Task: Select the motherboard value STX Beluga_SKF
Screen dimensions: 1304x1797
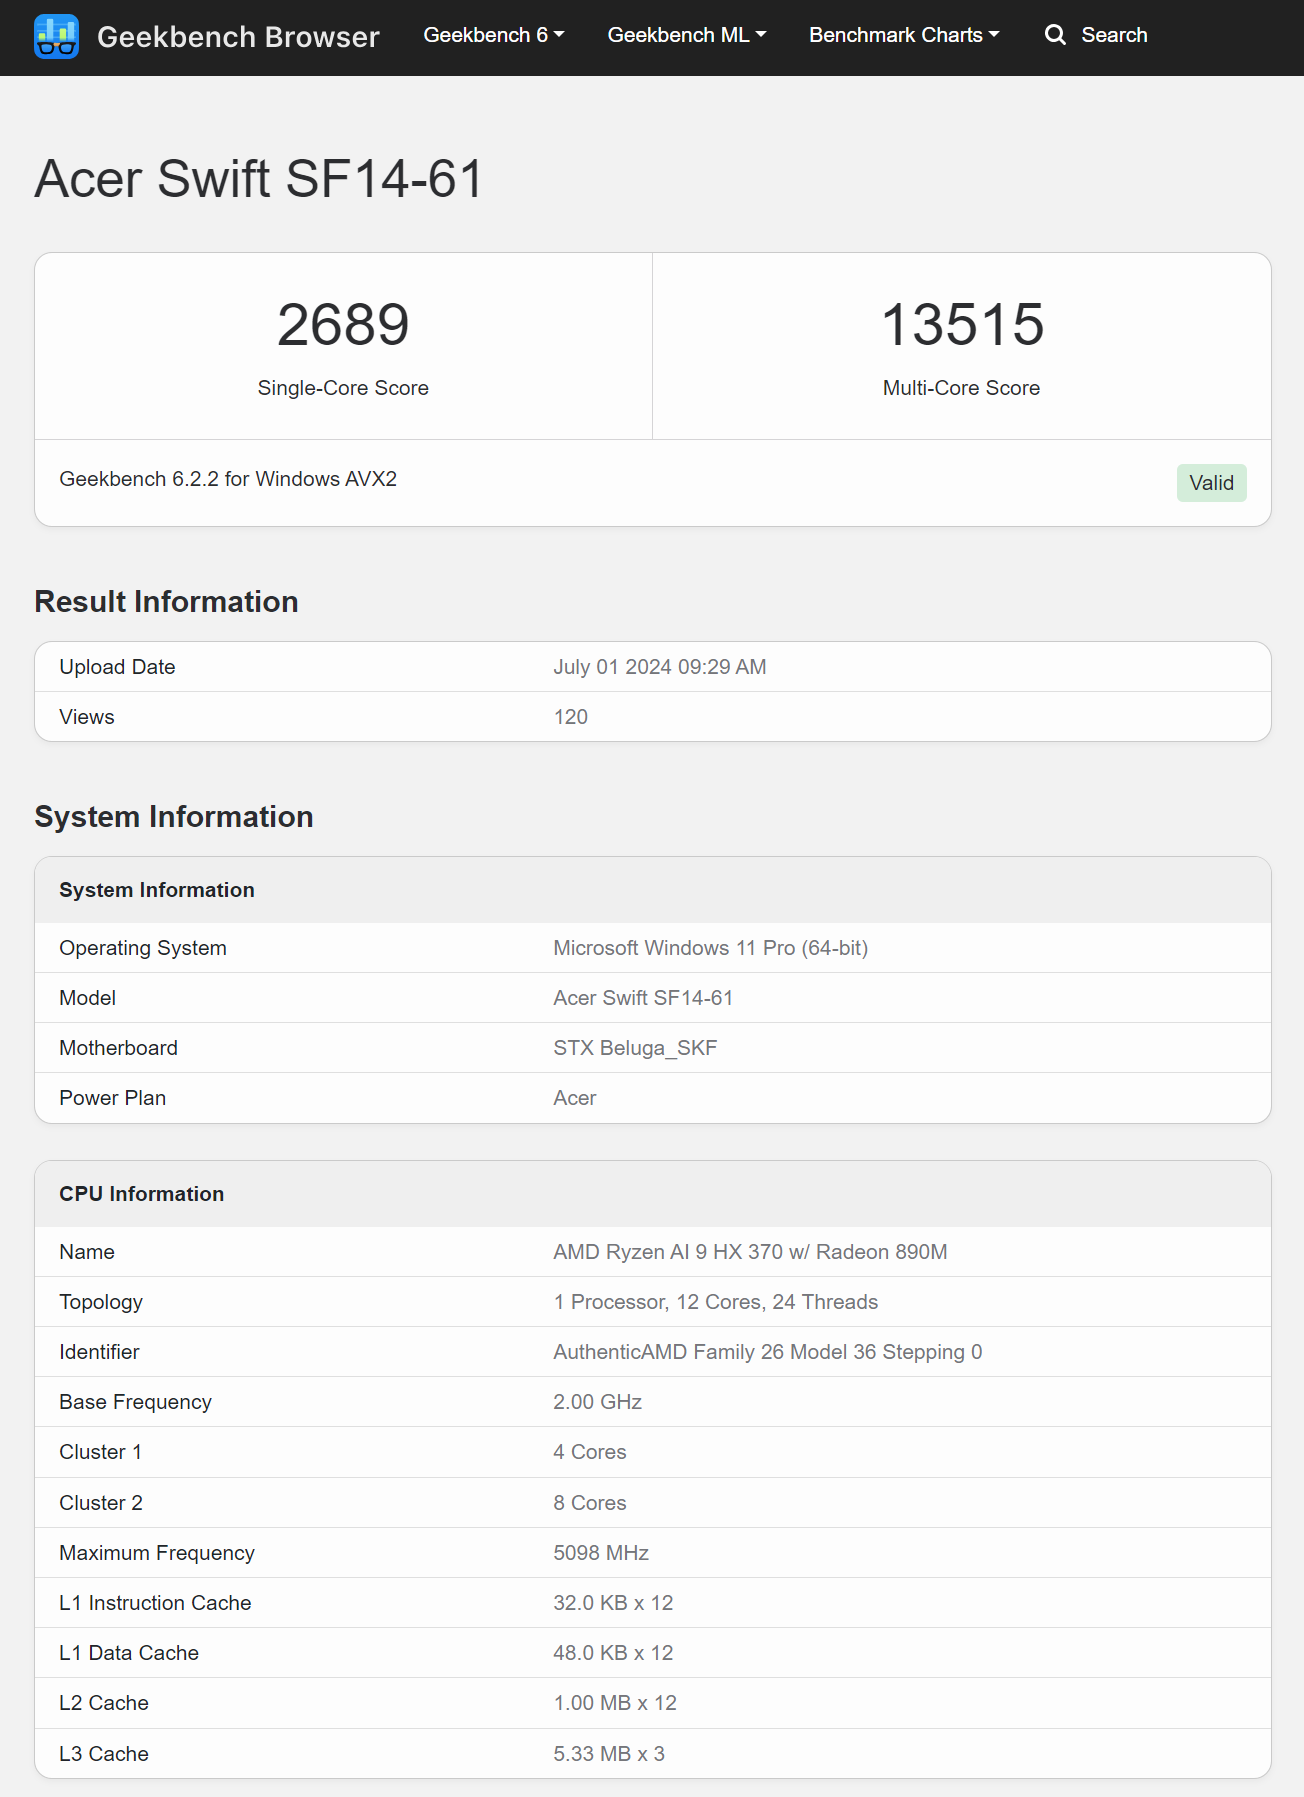Action: tap(635, 1048)
